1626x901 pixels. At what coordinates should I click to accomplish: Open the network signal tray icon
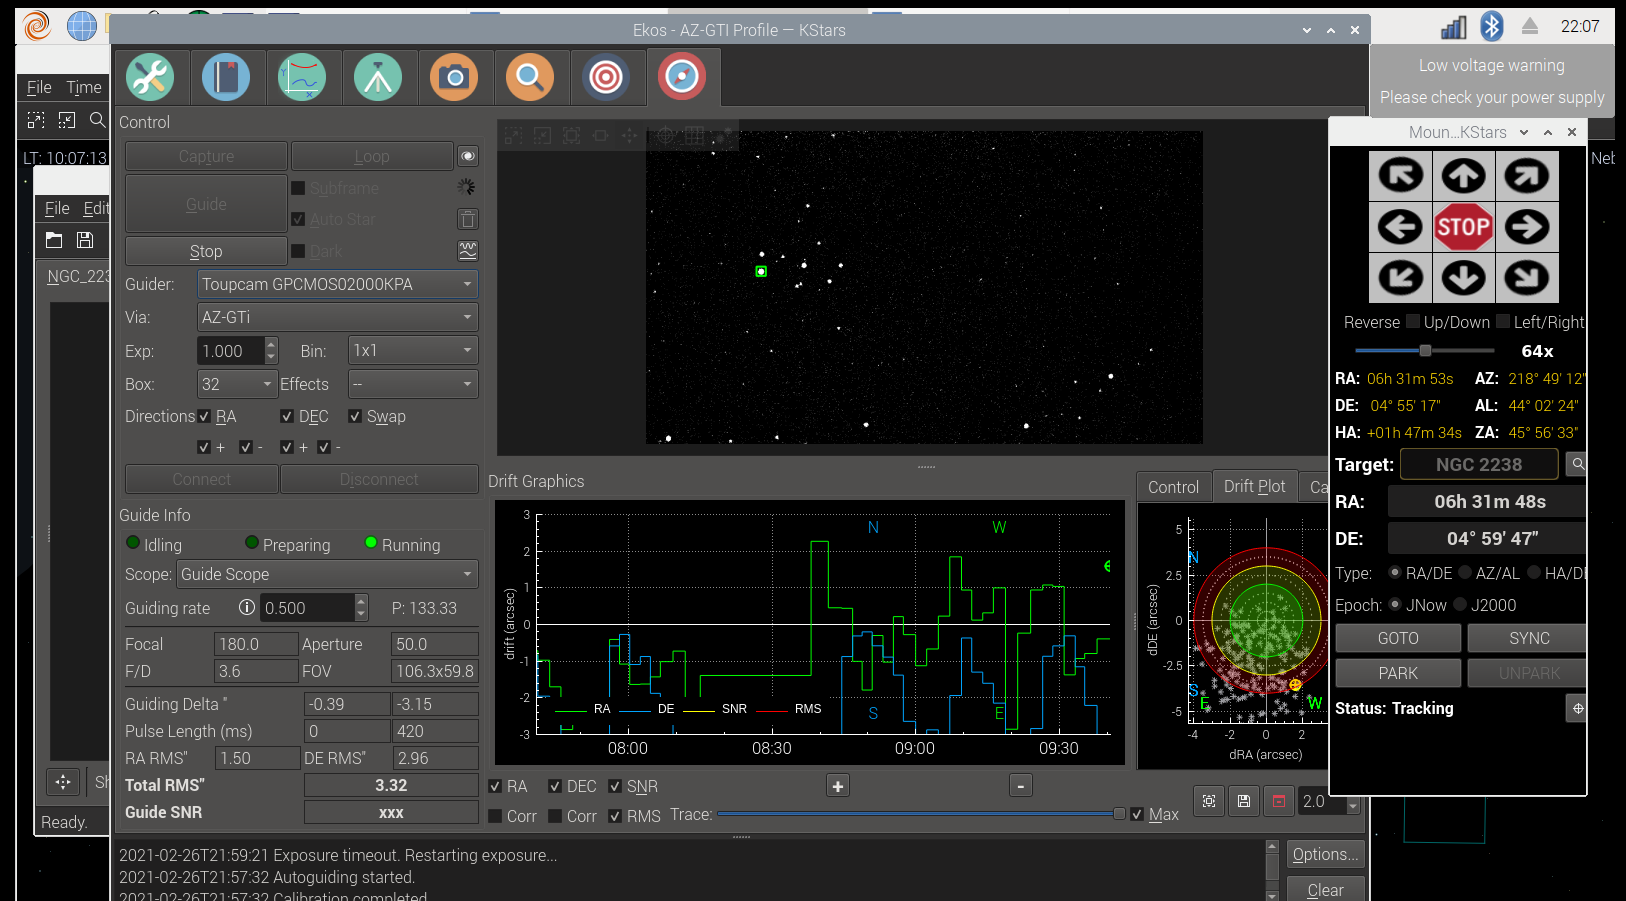click(1453, 27)
